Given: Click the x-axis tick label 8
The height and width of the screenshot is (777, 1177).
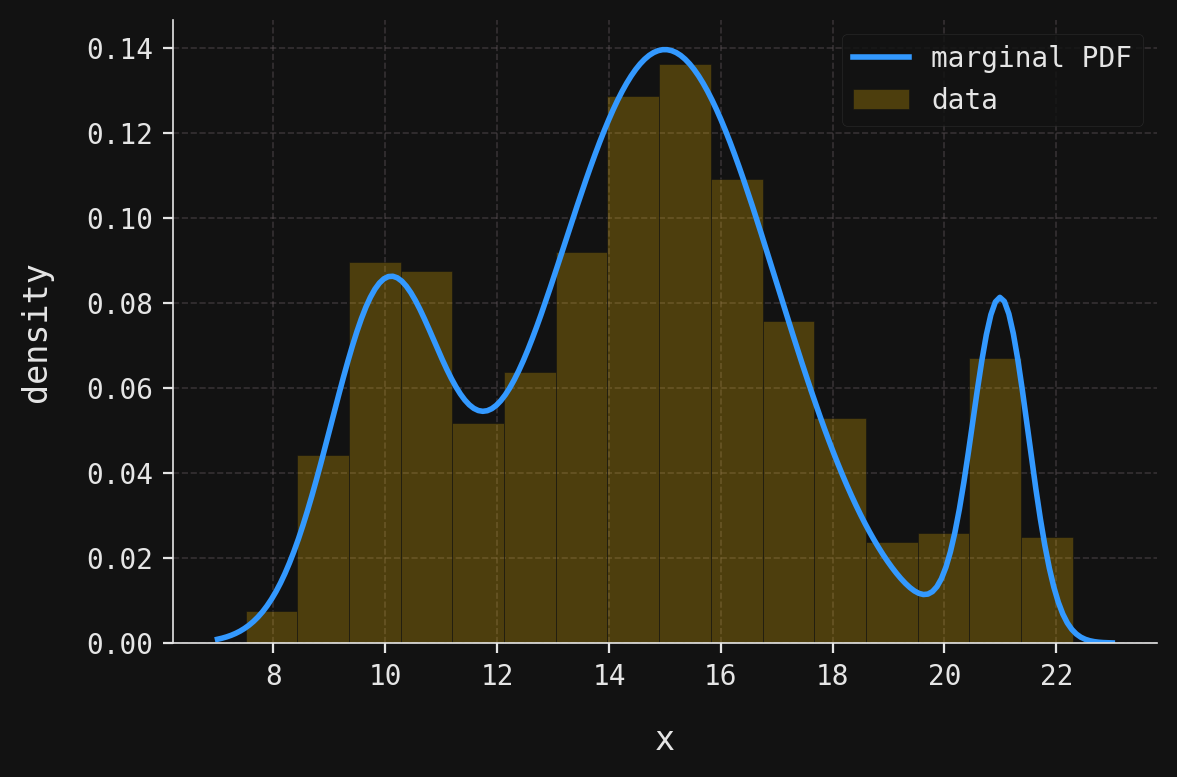Looking at the screenshot, I should (273, 676).
